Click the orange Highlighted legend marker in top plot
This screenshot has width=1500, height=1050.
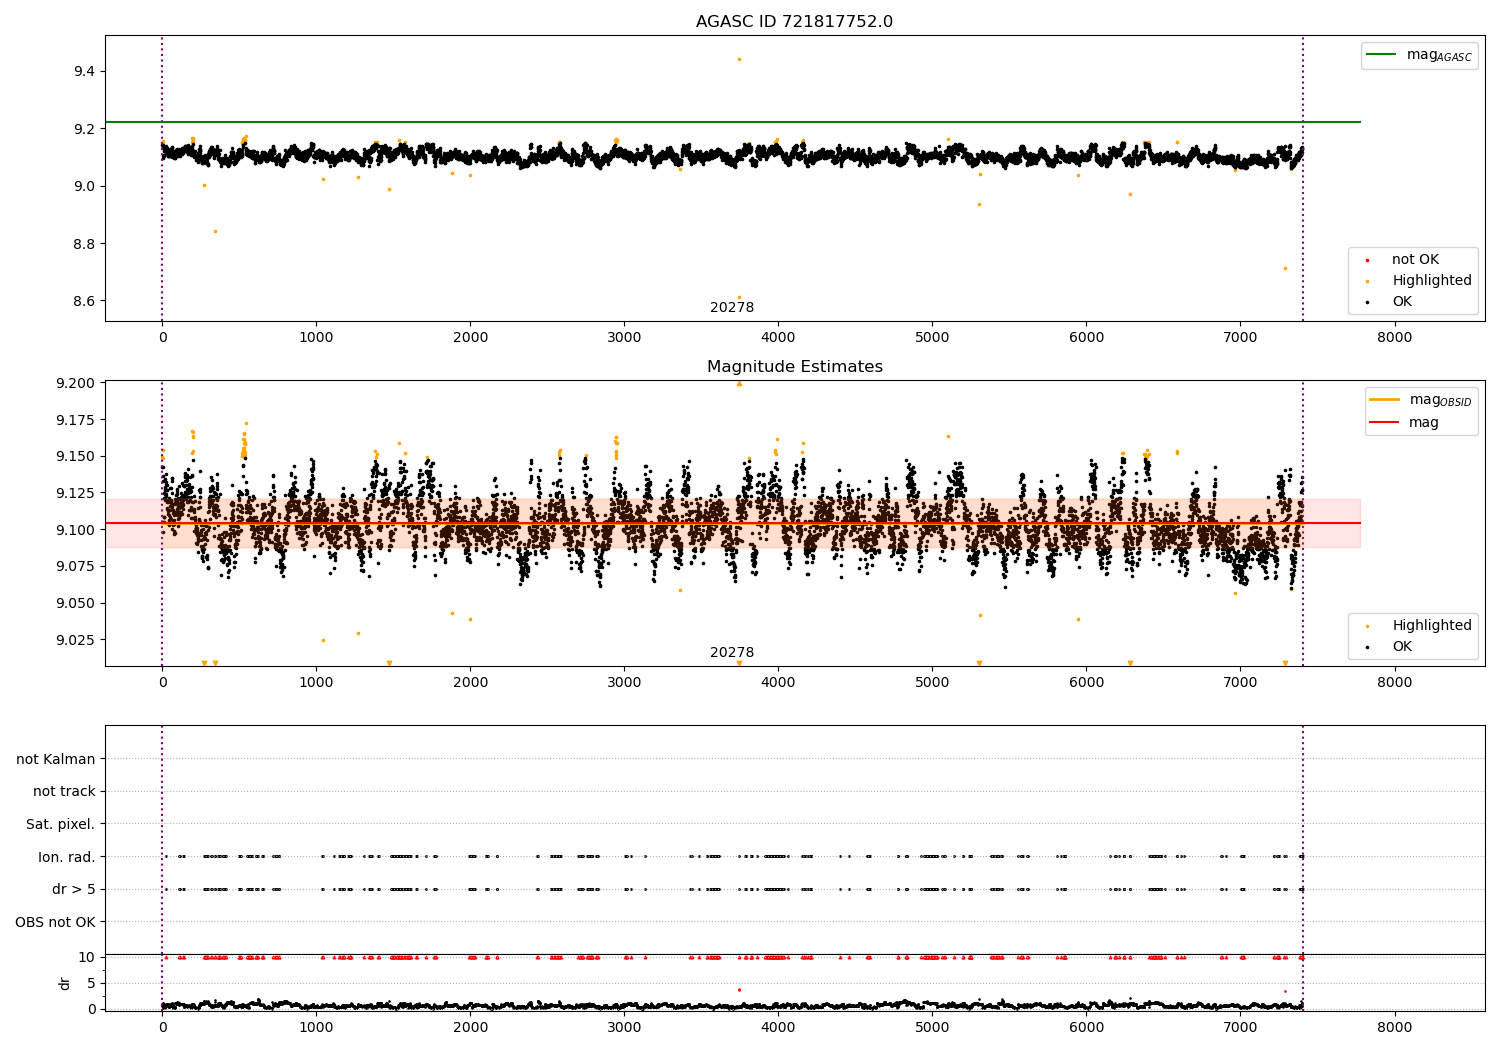tap(1367, 281)
